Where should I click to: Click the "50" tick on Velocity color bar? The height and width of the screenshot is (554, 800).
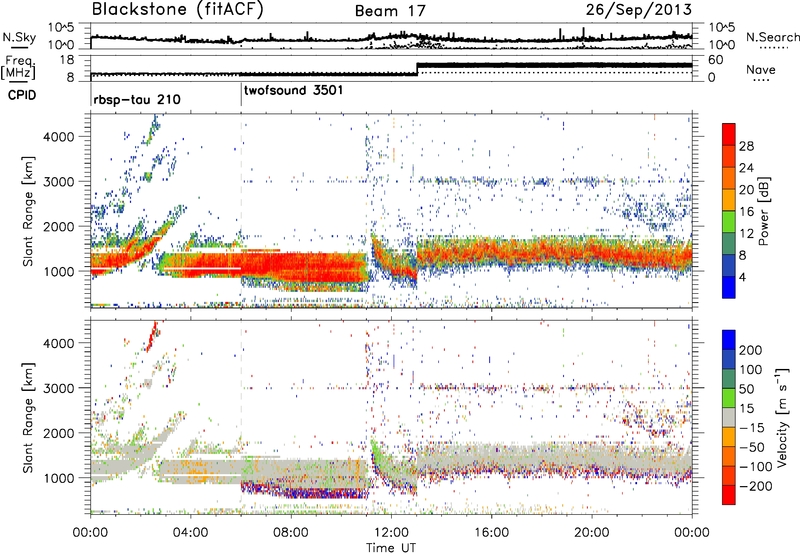point(746,389)
